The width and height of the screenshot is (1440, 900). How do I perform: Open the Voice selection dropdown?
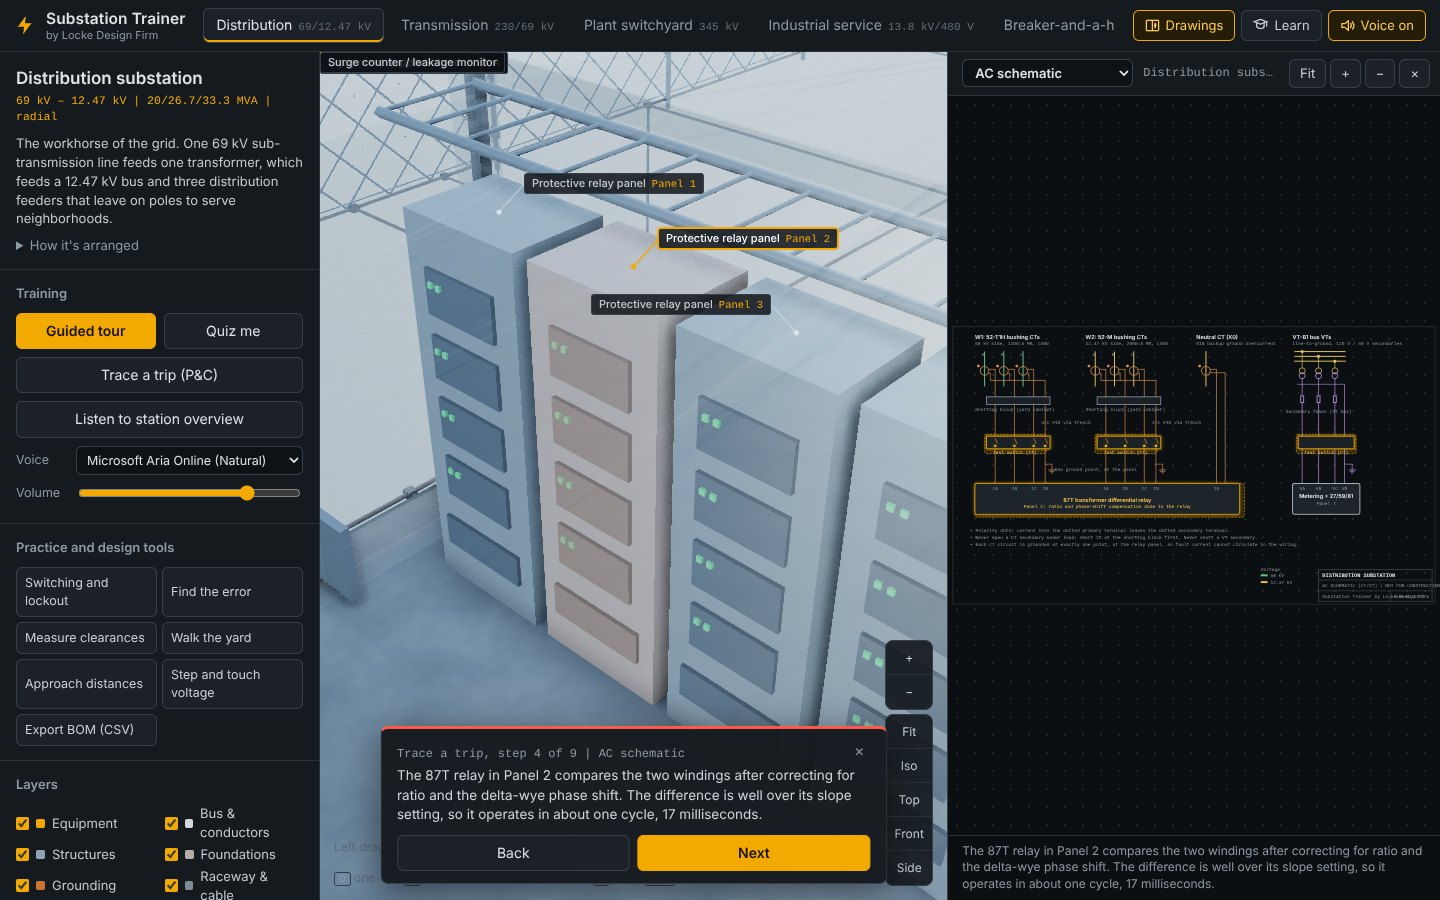point(189,461)
